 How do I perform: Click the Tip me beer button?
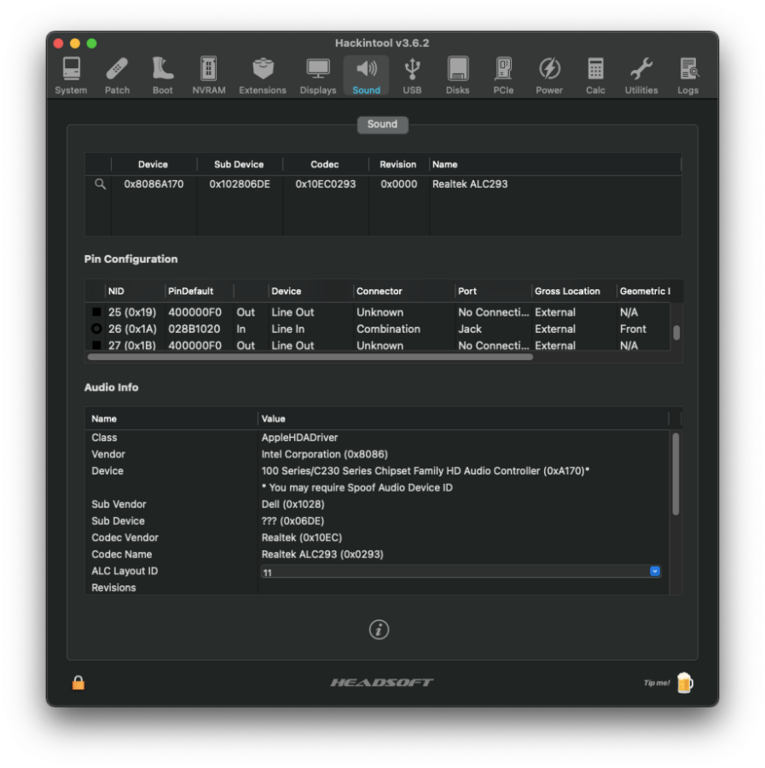(x=684, y=683)
